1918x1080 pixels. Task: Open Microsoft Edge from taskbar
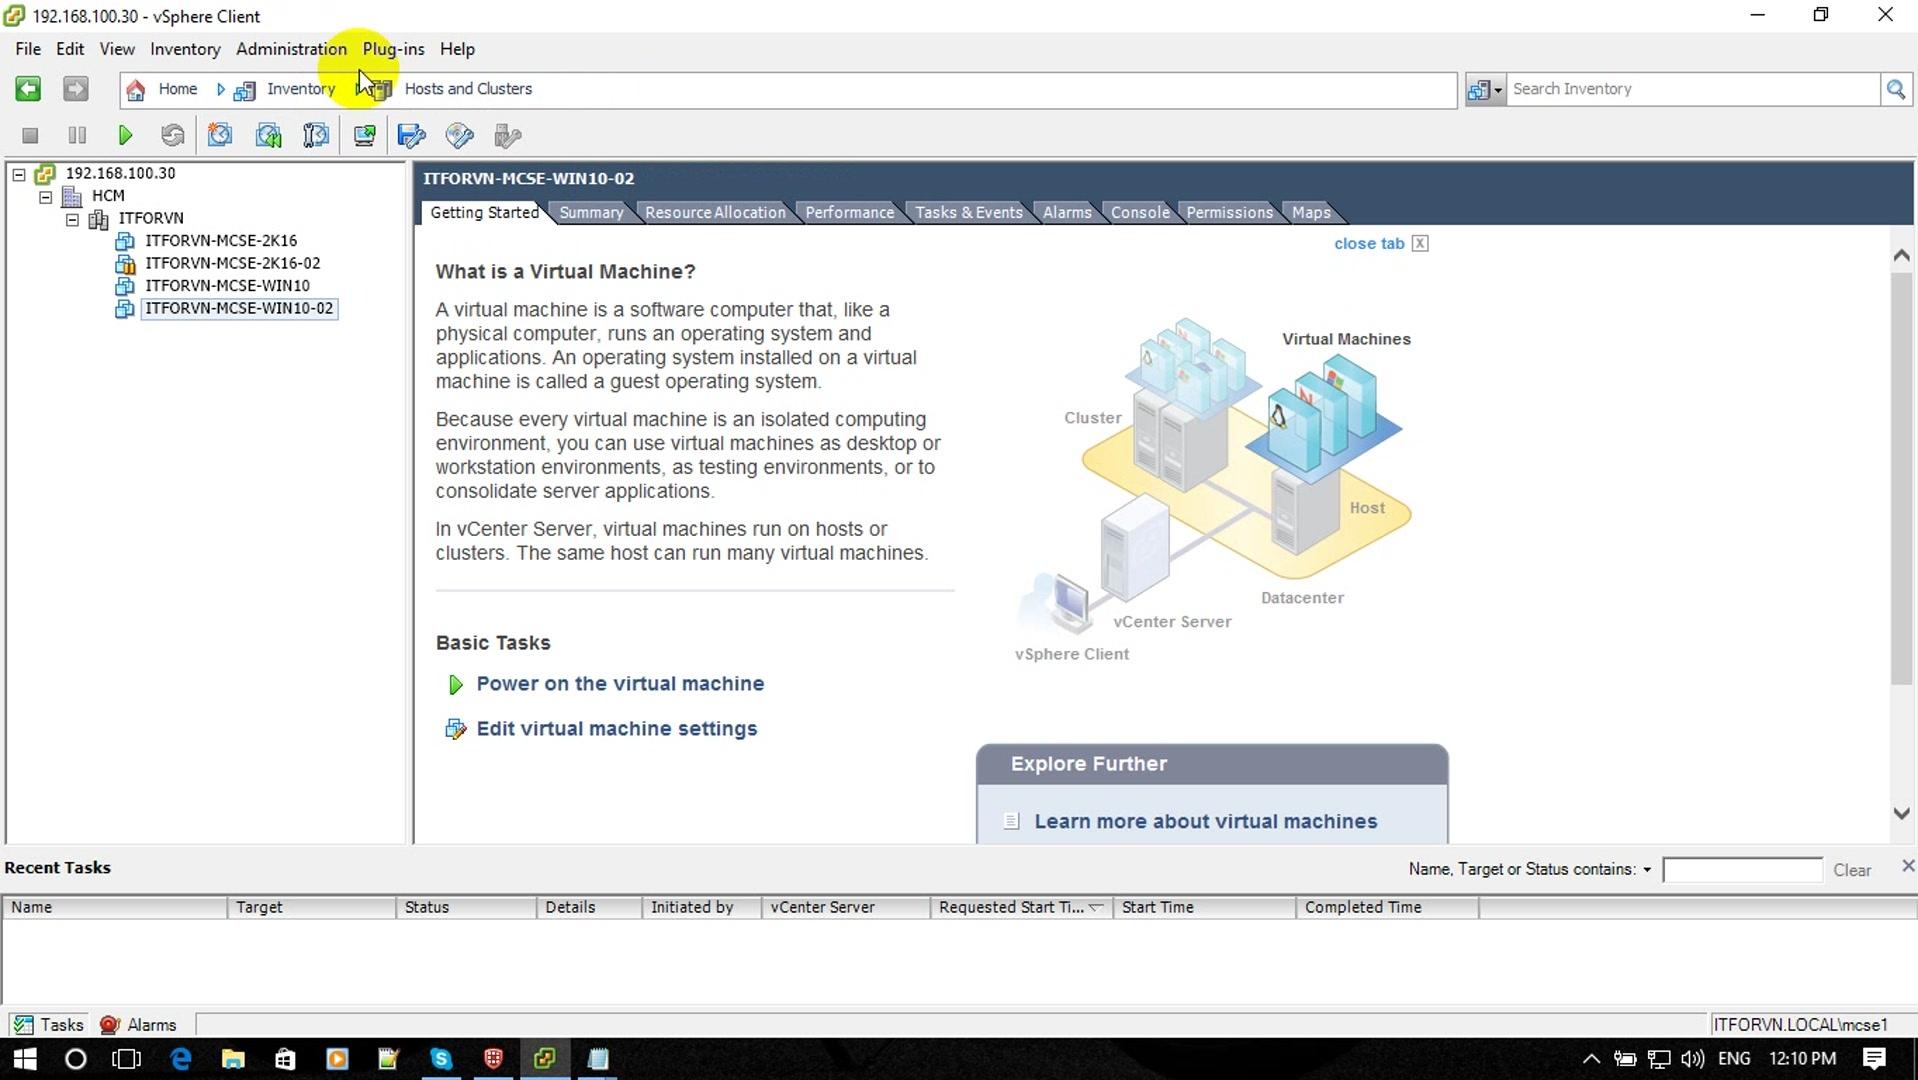[181, 1059]
